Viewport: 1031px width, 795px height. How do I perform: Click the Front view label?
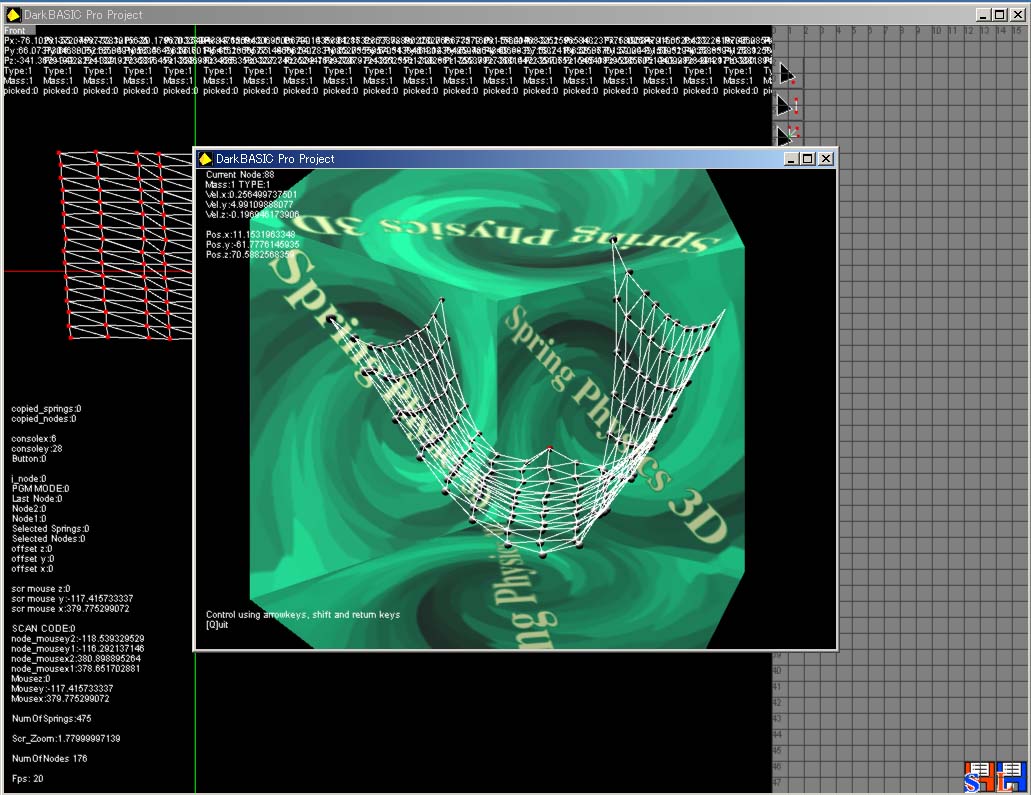(15, 30)
